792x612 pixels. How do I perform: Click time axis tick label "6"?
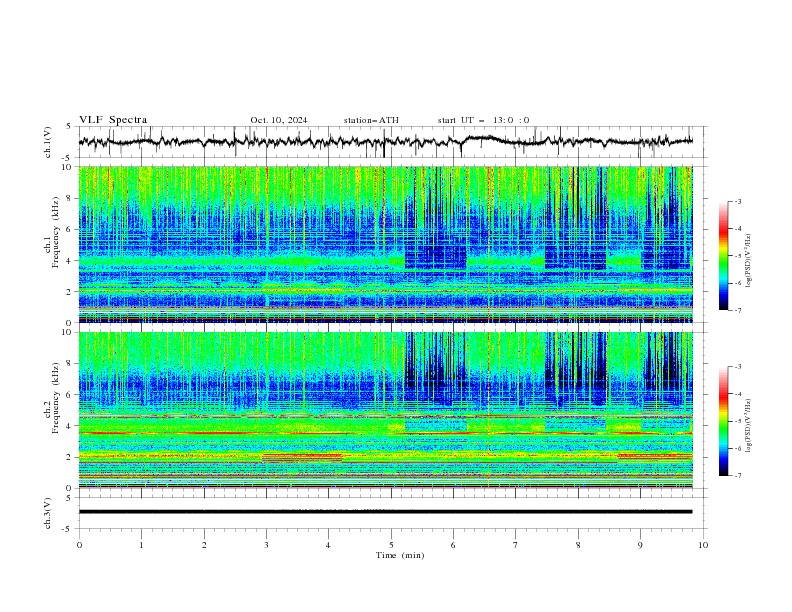click(x=453, y=545)
